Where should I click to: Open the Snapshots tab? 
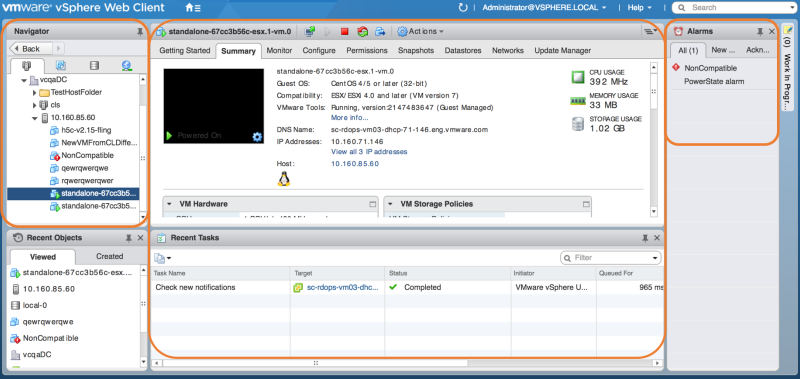tap(416, 50)
